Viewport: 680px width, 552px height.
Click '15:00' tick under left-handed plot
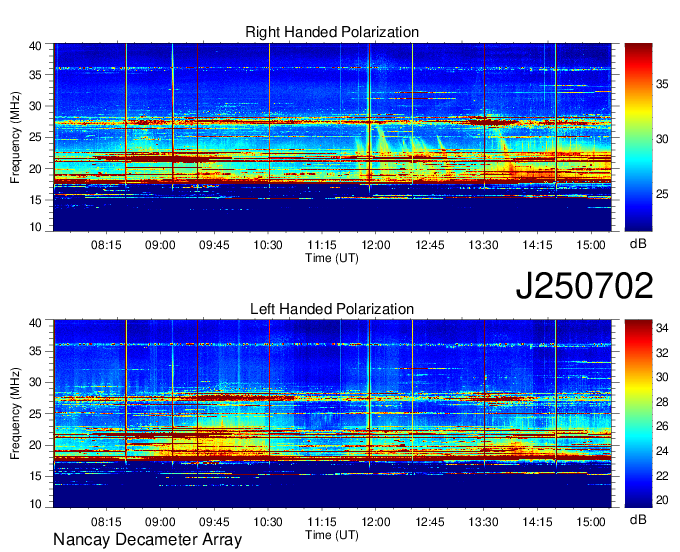[x=591, y=522]
